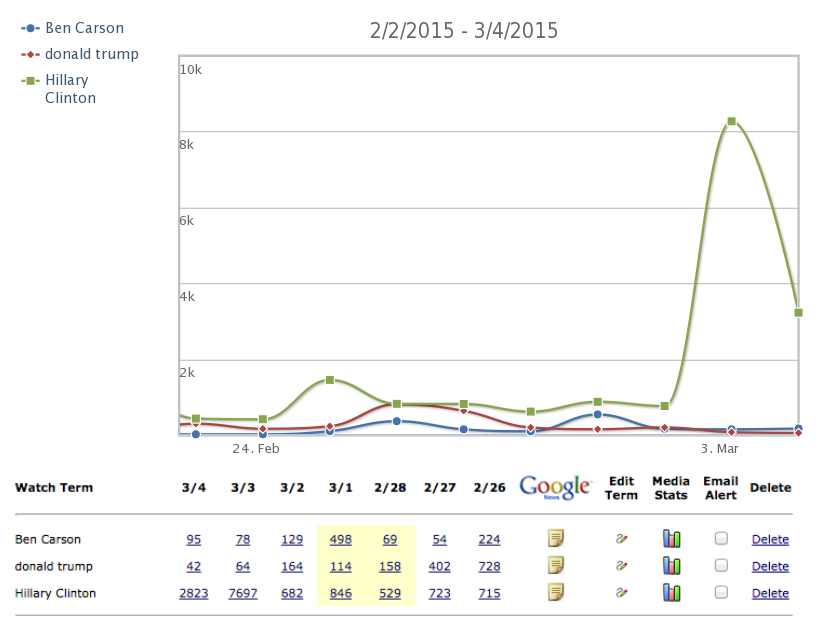Delete the Hillary Clinton watch term
The image size is (820, 629).
click(x=770, y=594)
